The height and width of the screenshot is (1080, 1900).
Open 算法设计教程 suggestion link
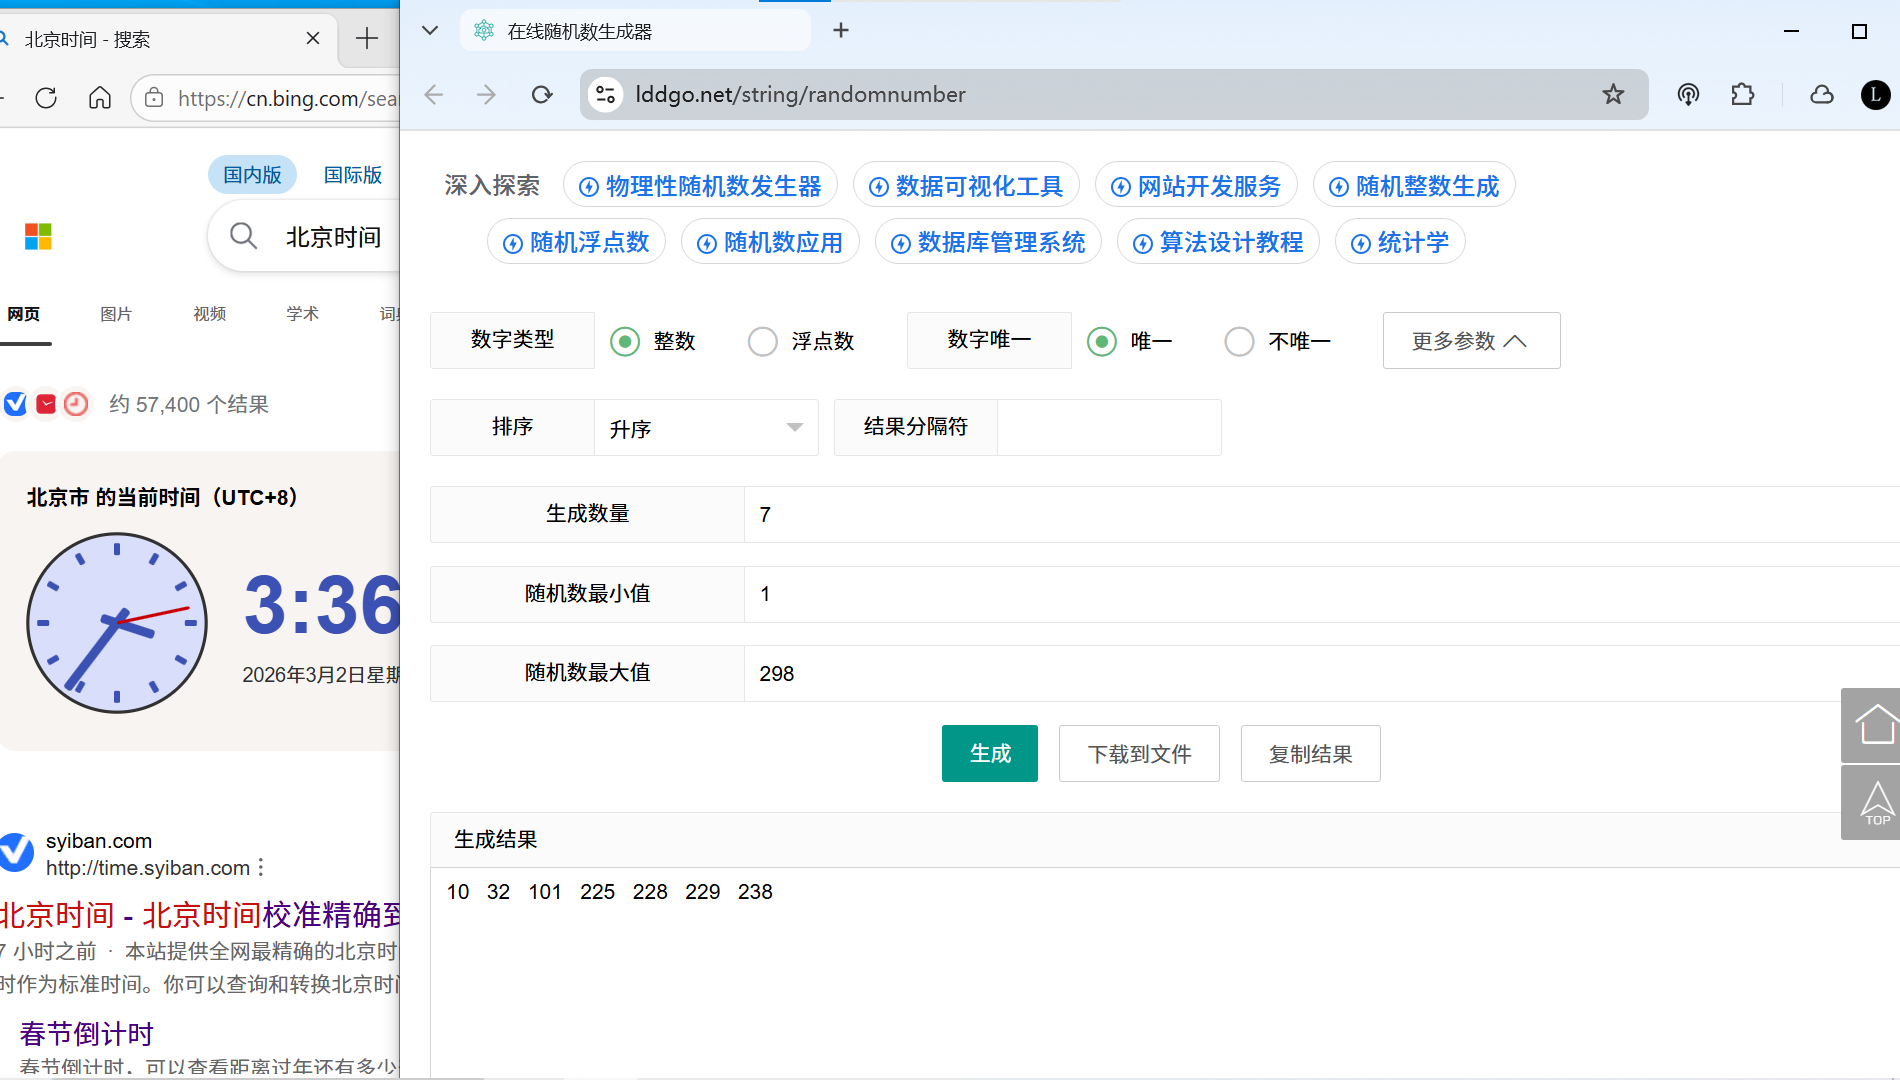(1218, 242)
